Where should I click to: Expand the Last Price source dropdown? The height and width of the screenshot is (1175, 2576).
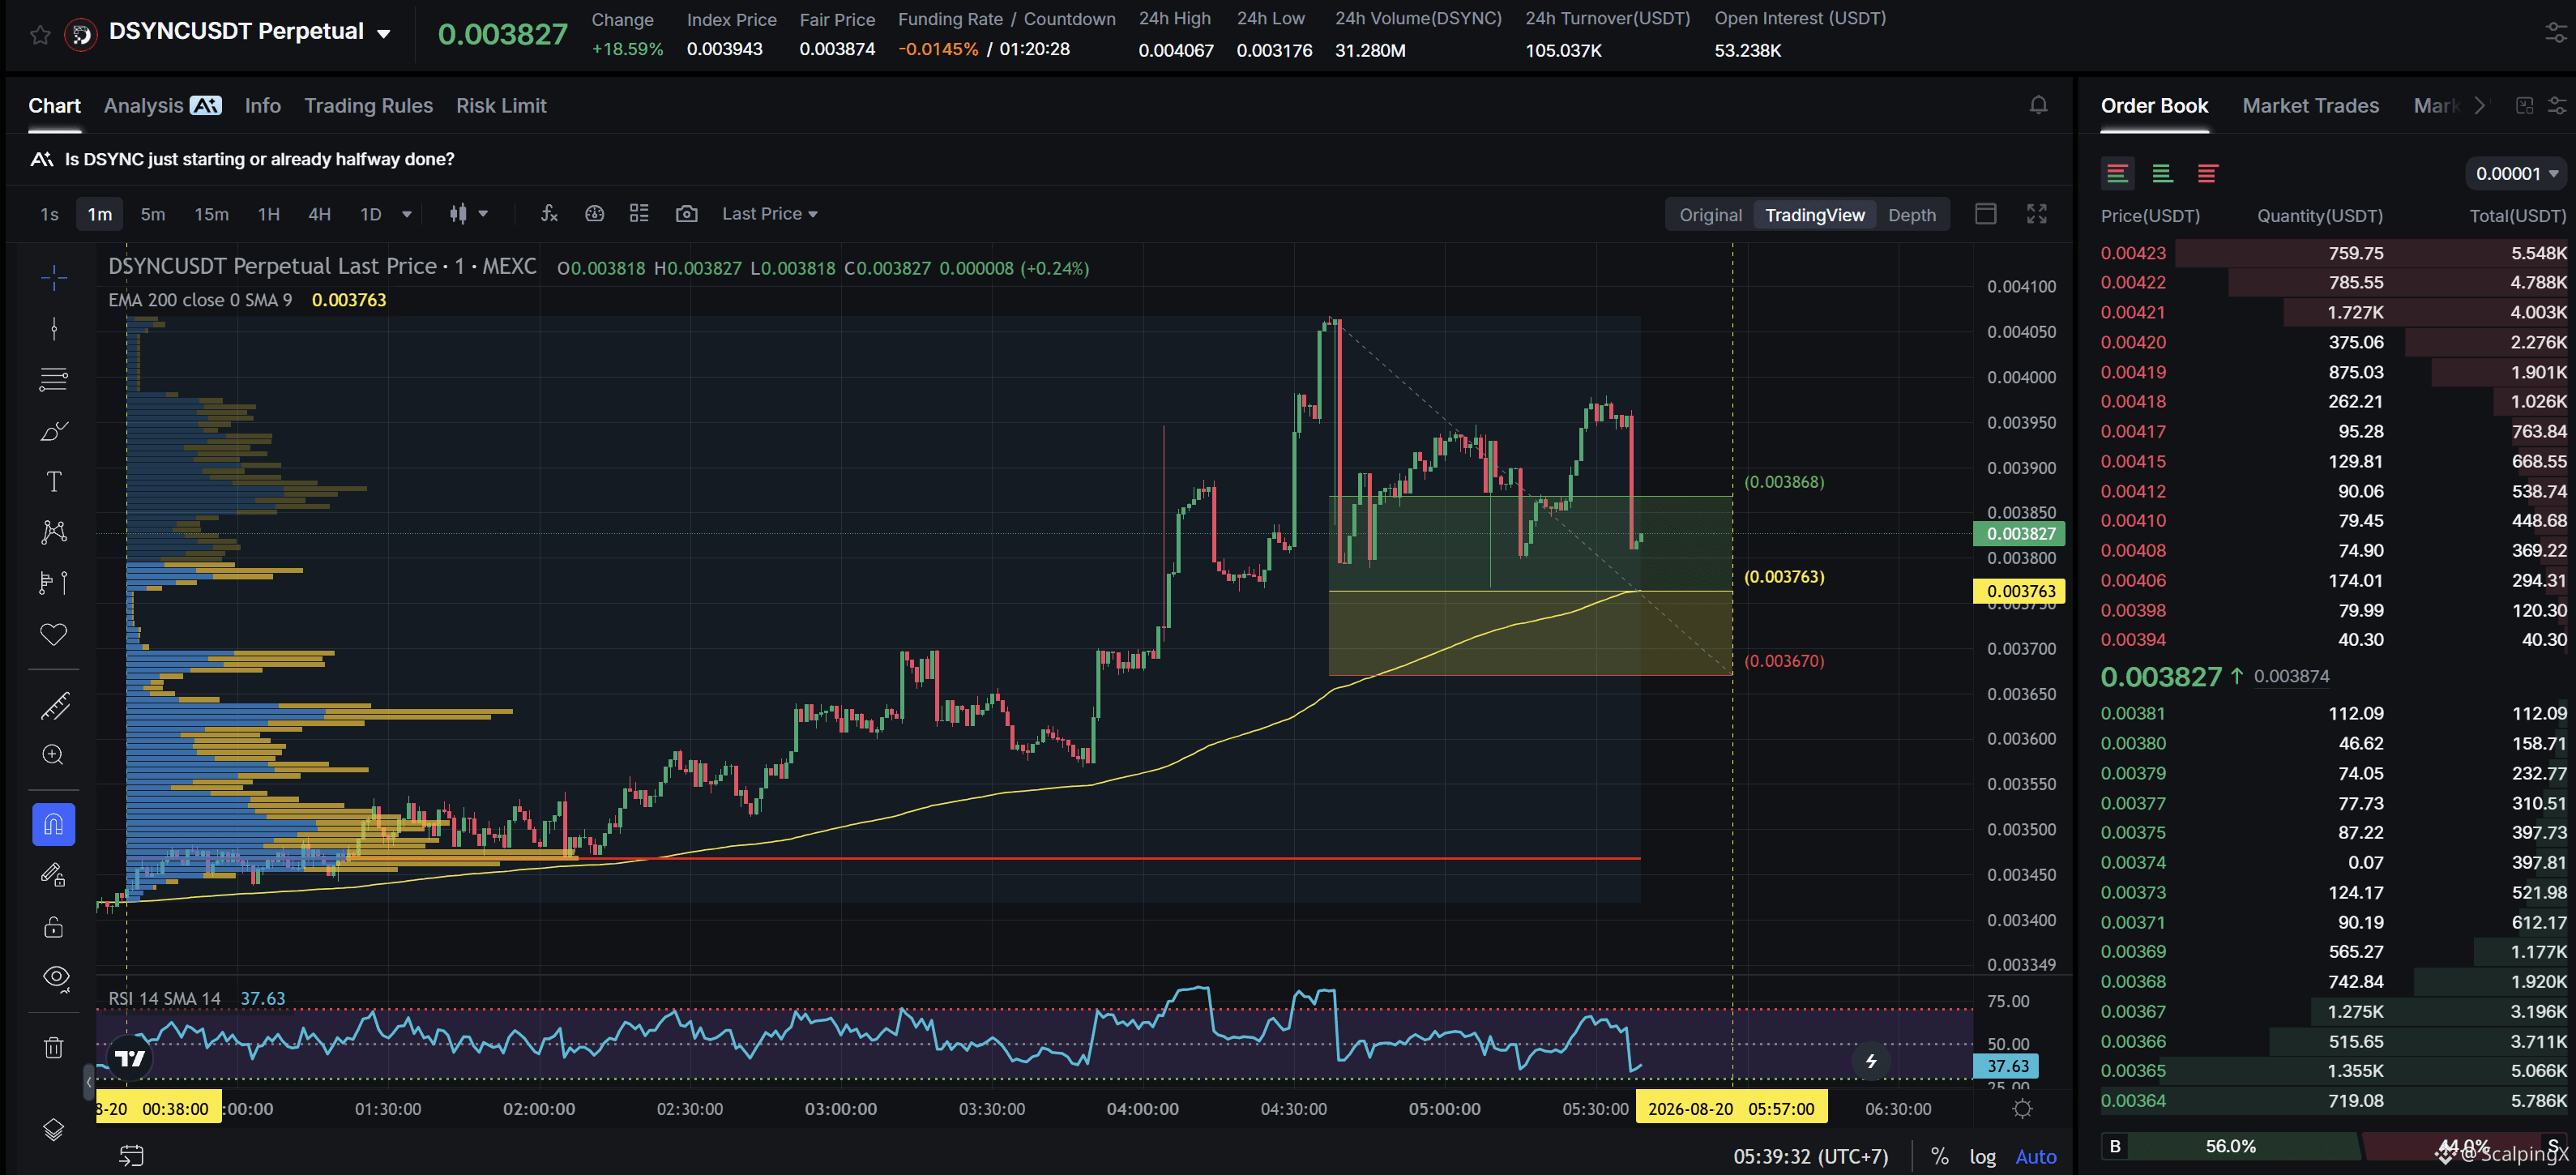tap(770, 214)
